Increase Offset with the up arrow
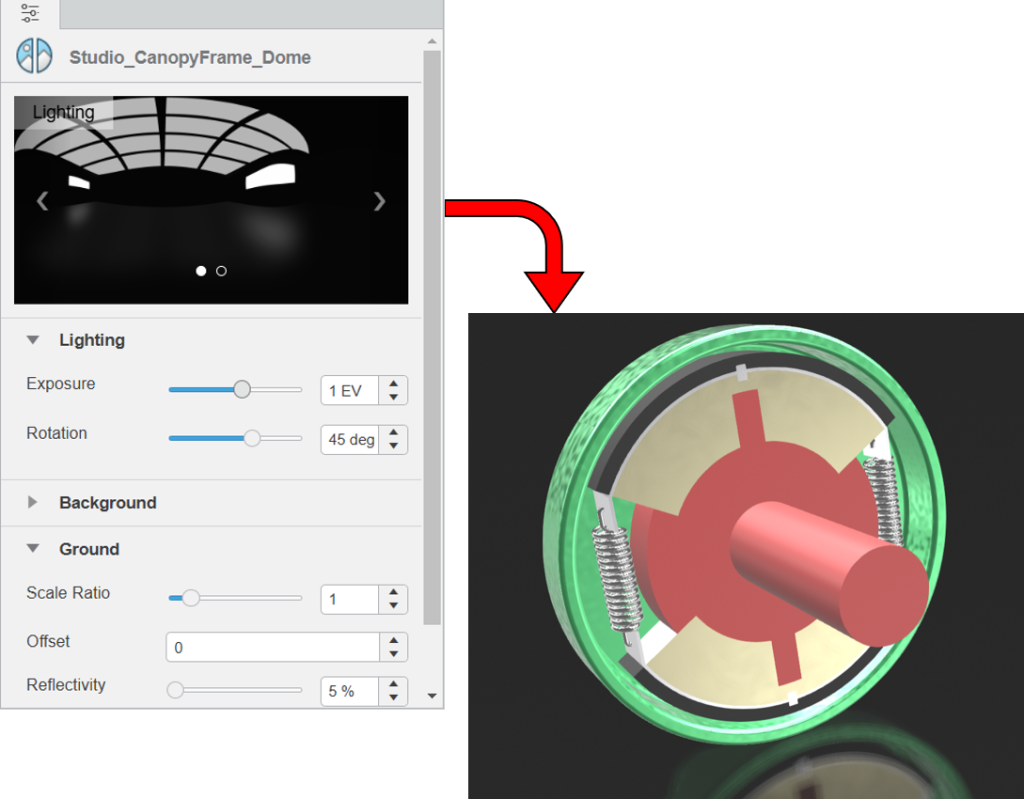The width and height of the screenshot is (1024, 799). click(x=393, y=640)
